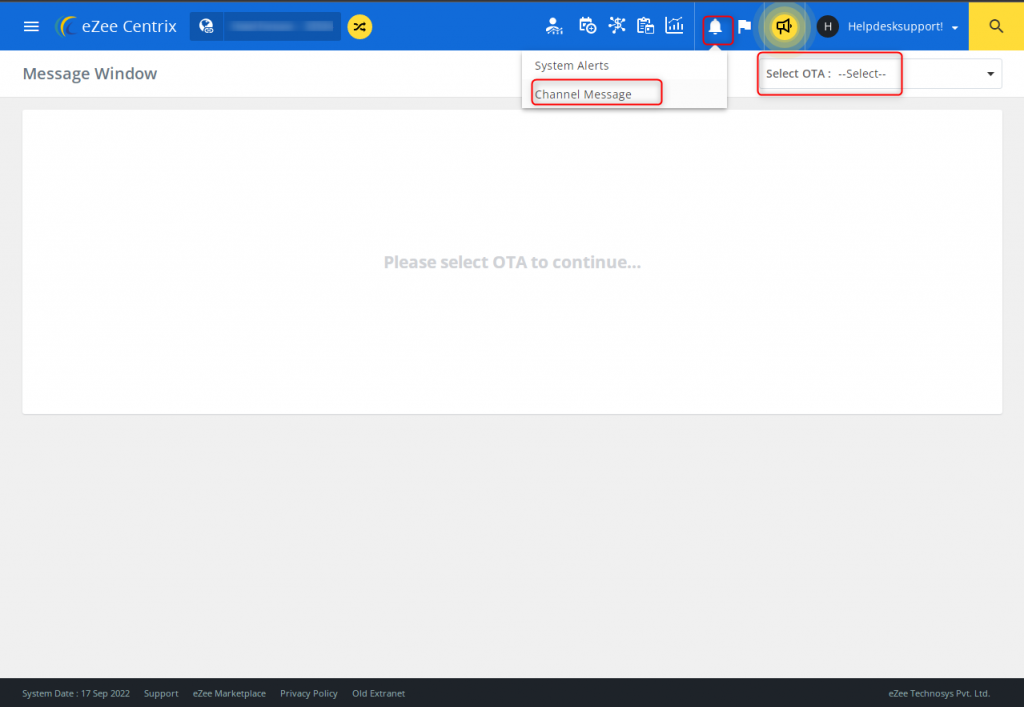The height and width of the screenshot is (707, 1024).
Task: Choose Channel Message from bell menu
Action: [624, 94]
